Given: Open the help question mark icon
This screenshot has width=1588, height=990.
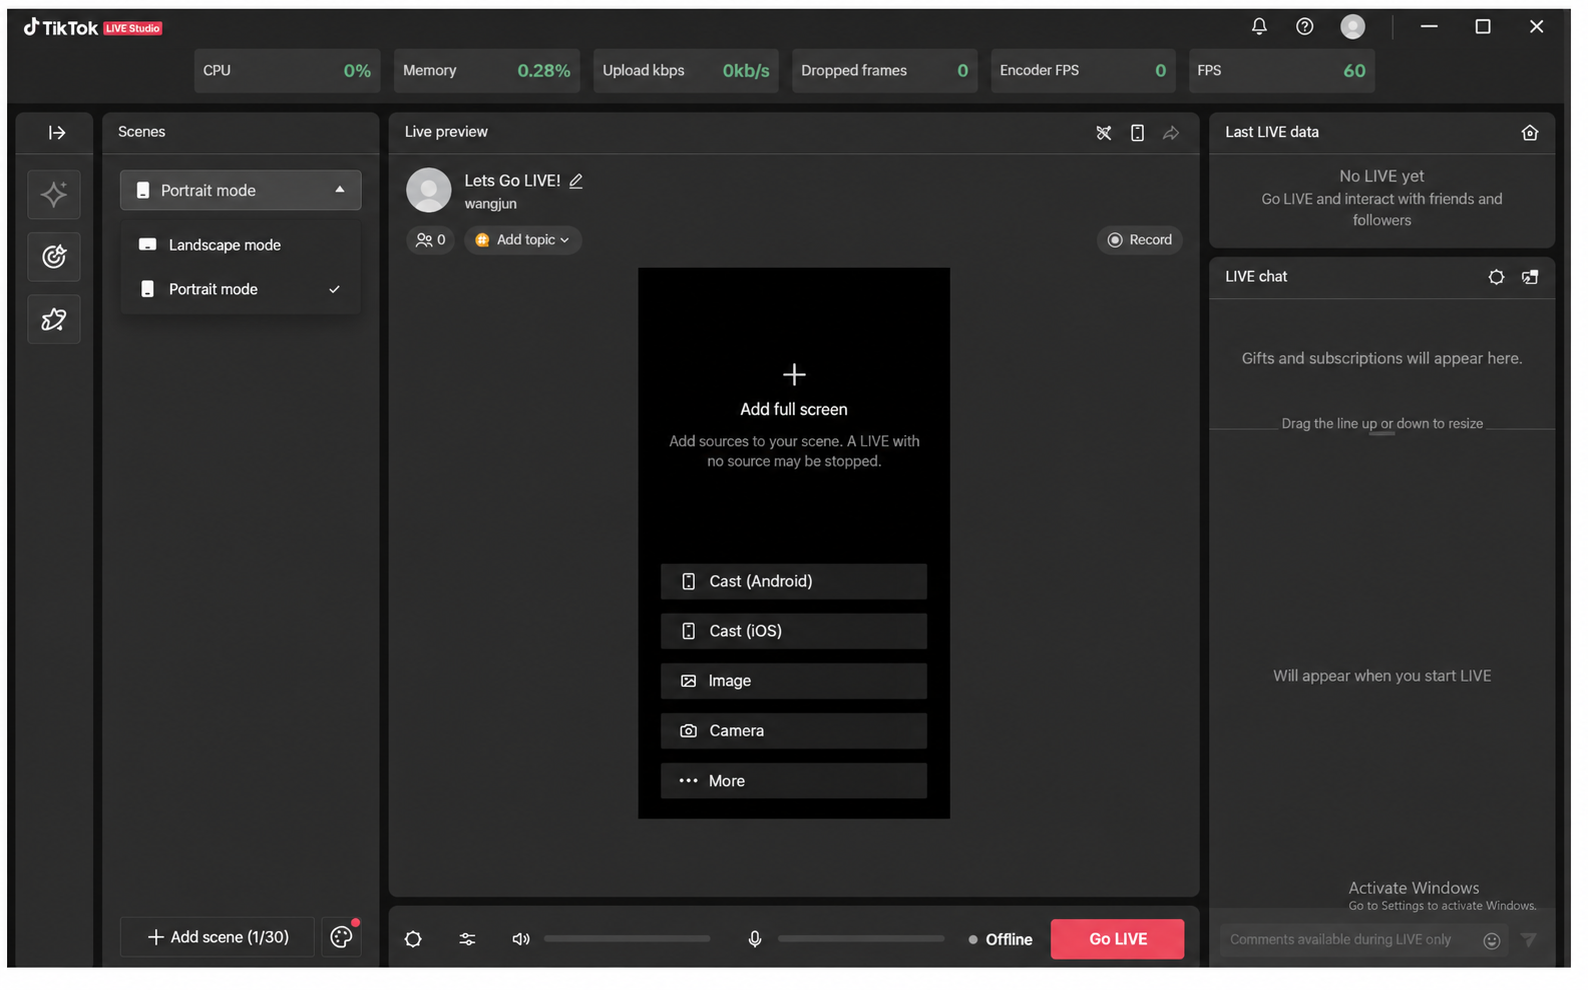Looking at the screenshot, I should click(1304, 27).
